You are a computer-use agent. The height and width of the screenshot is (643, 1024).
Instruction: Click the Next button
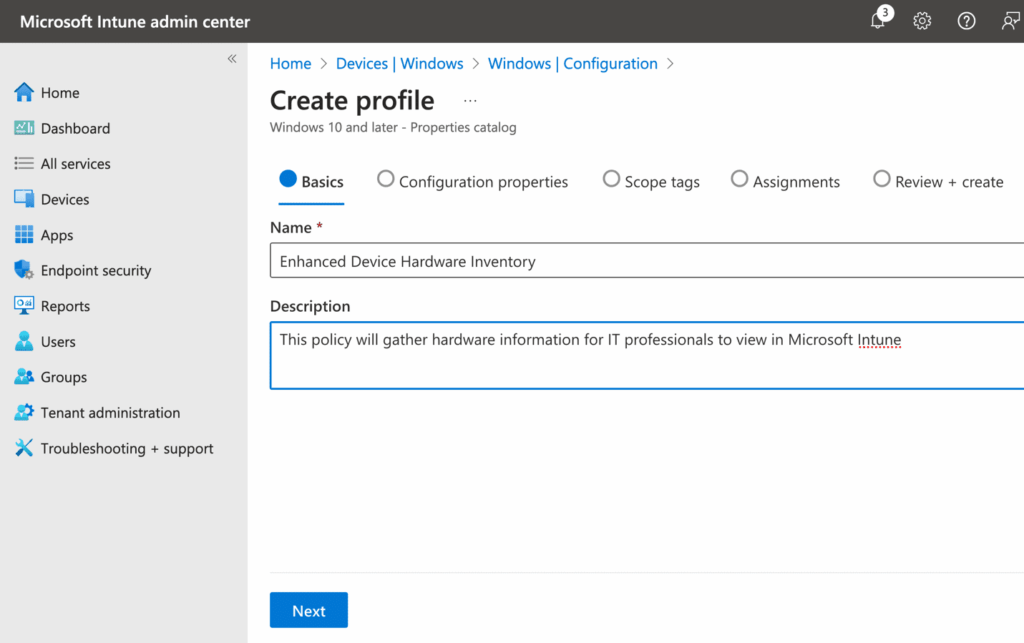click(x=308, y=610)
